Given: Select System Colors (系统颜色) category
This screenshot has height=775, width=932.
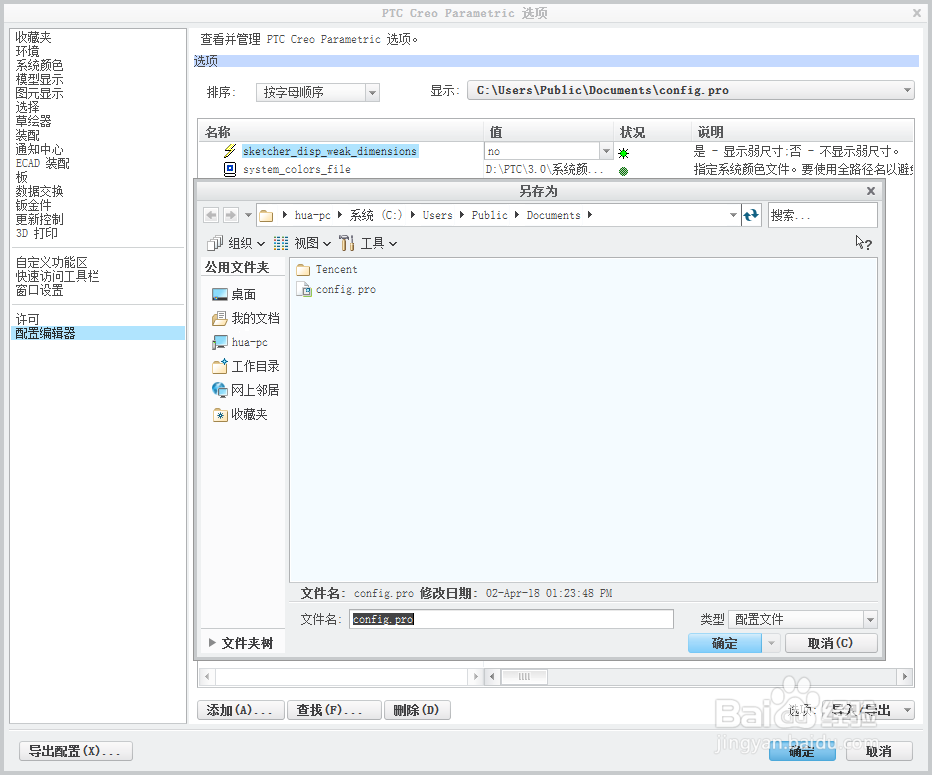Looking at the screenshot, I should pyautogui.click(x=39, y=65).
